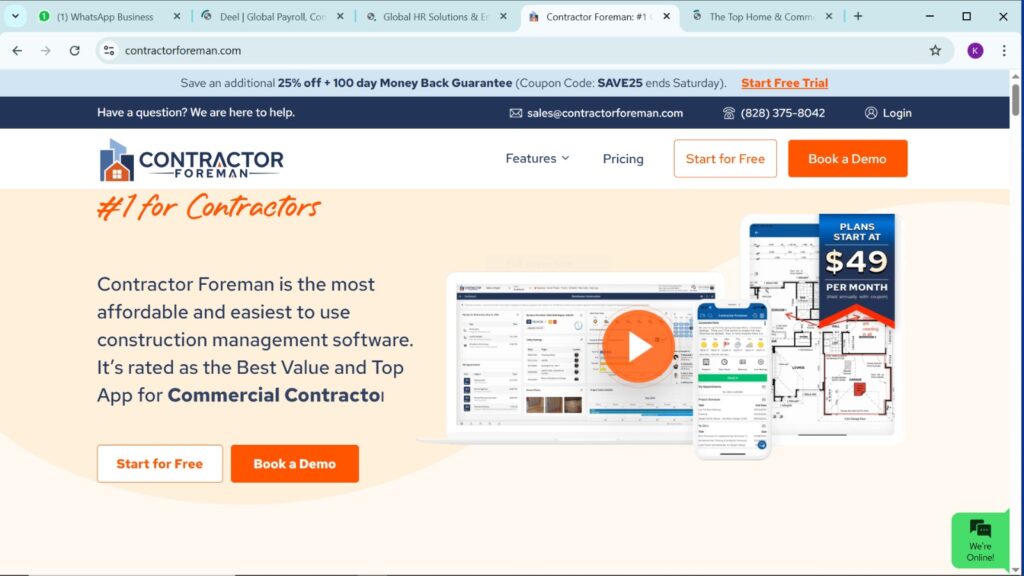This screenshot has height=576, width=1024.
Task: Call the (828) 375-8042 number link
Action: point(782,113)
